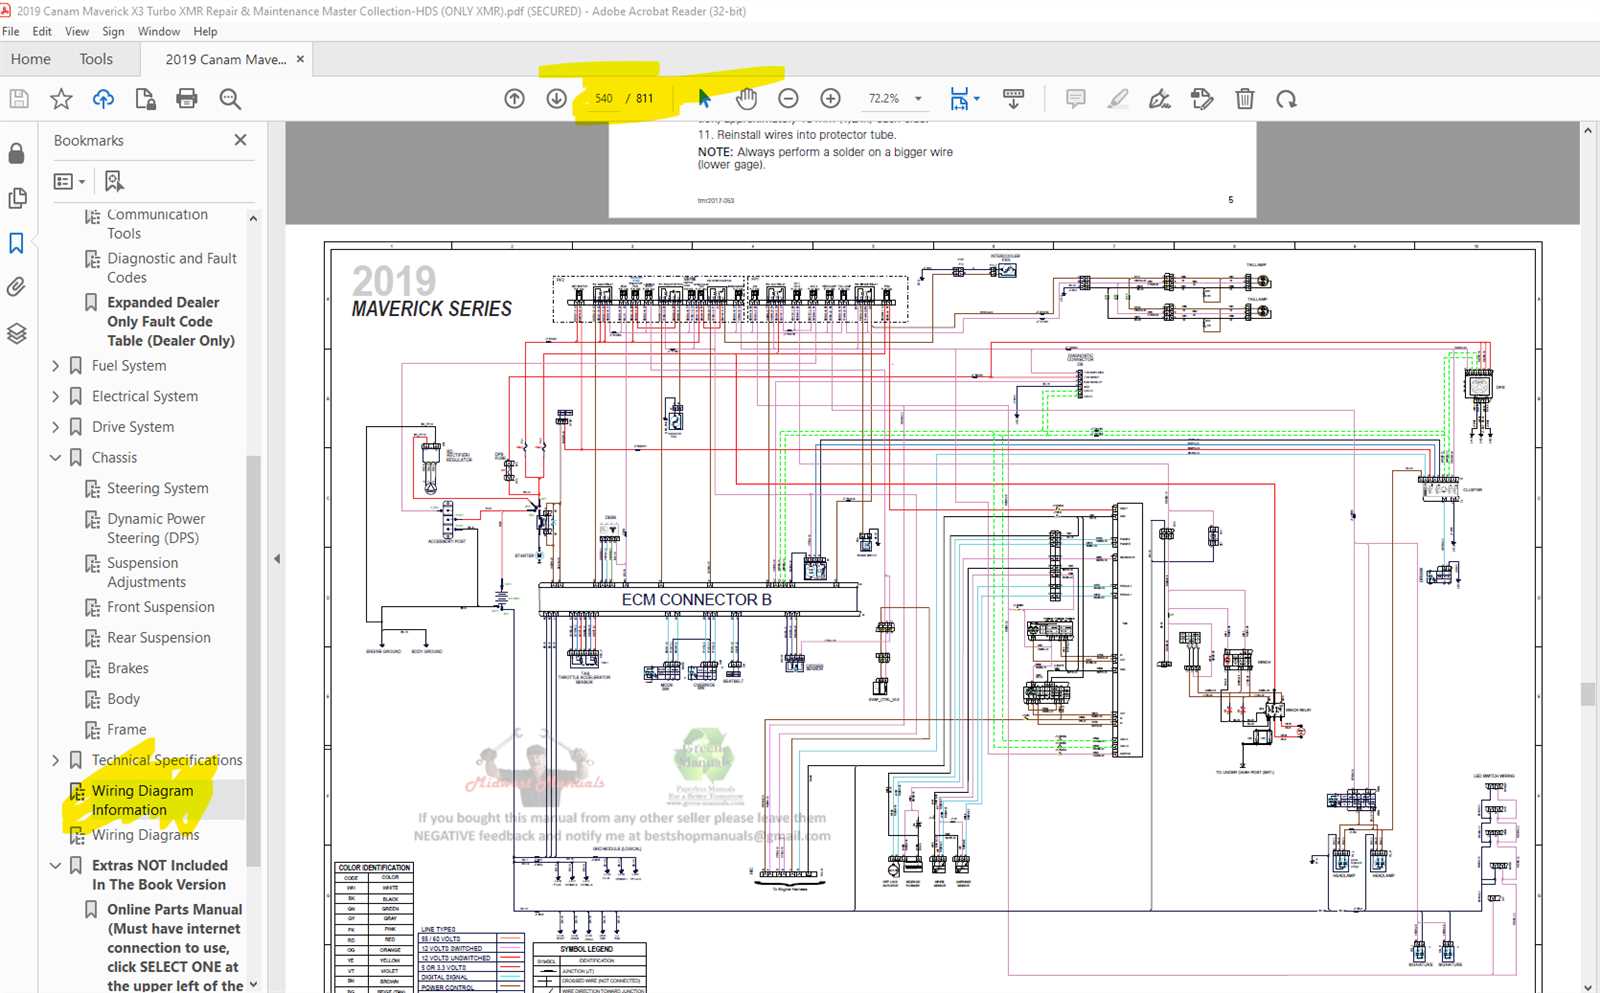Open the Wiring Diagrams bookmark
The image size is (1600, 993).
pos(145,835)
